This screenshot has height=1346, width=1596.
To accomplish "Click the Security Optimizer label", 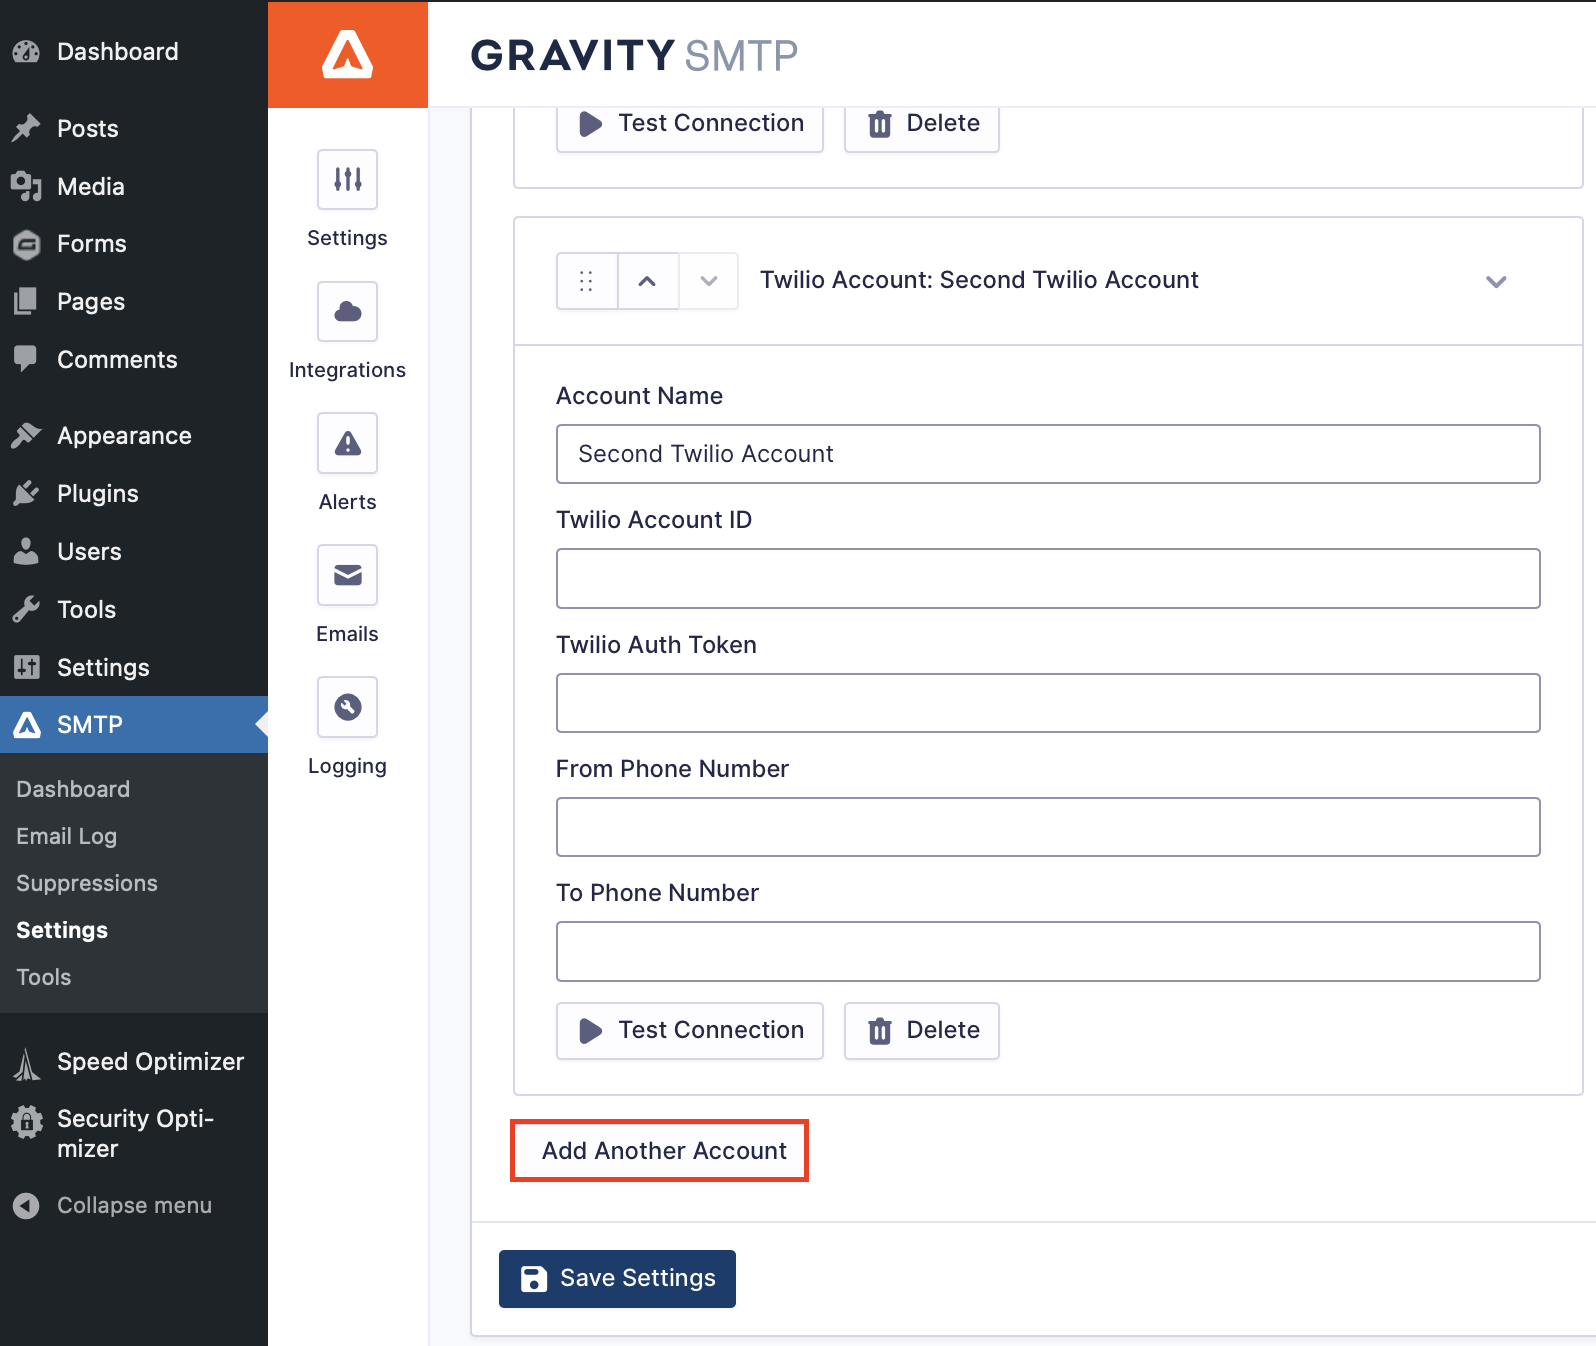I will [x=135, y=1134].
